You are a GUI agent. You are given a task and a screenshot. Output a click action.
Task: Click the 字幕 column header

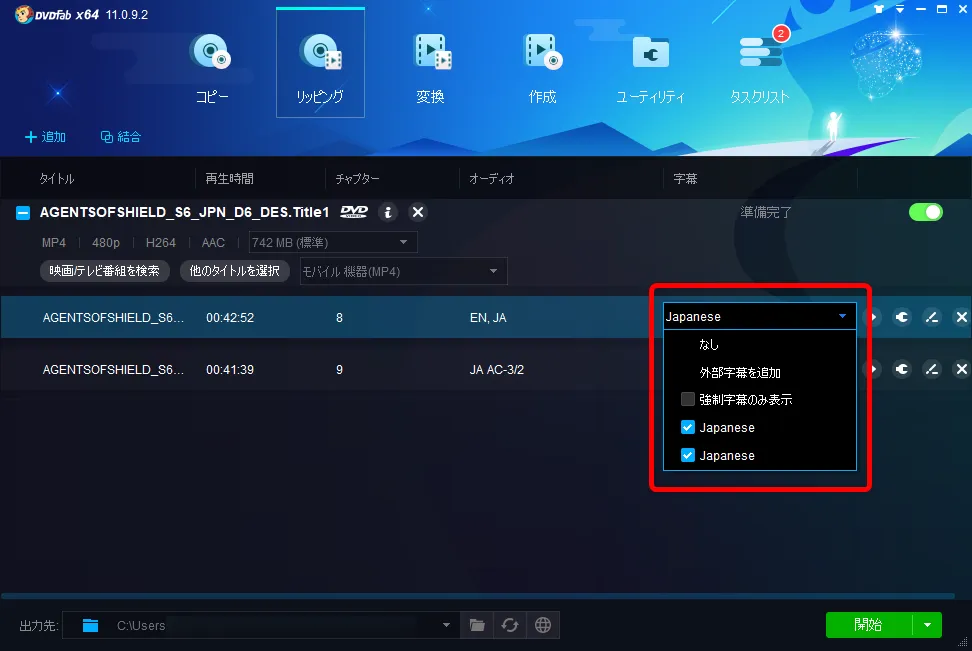(685, 179)
